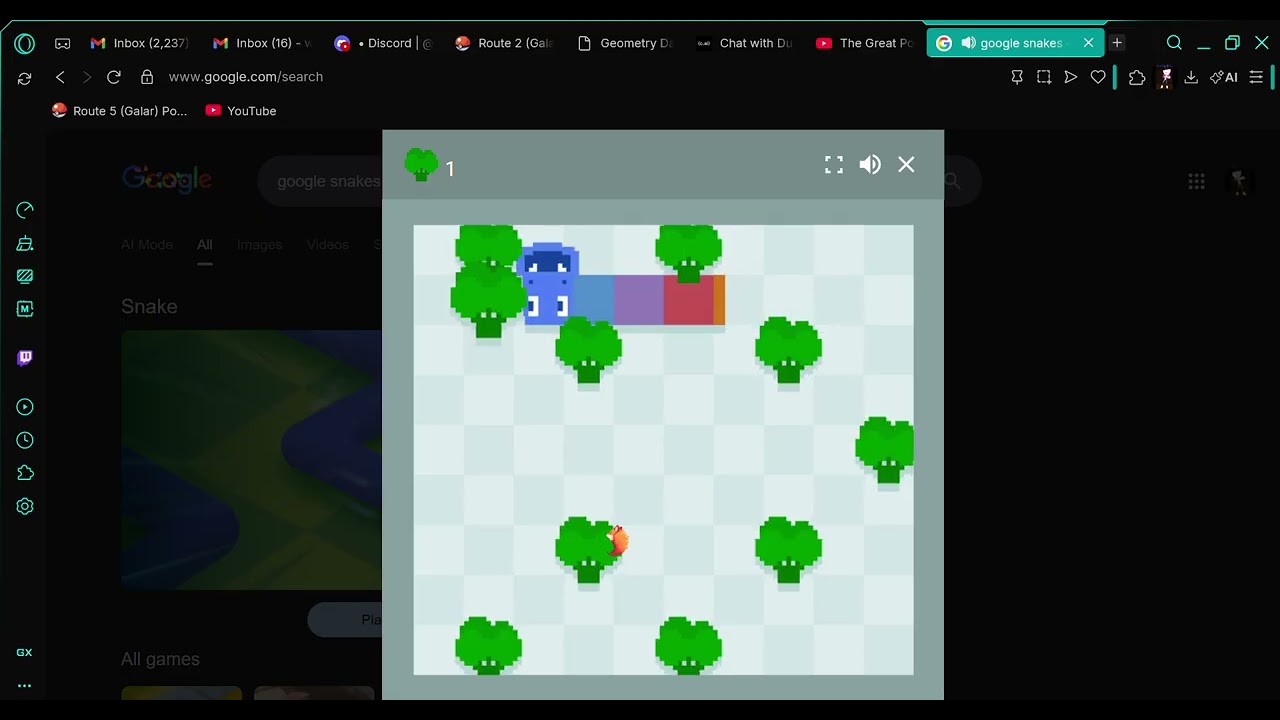This screenshot has width=1280, height=720.
Task: Click the pinboard pin icon in toolbar
Action: click(1017, 77)
